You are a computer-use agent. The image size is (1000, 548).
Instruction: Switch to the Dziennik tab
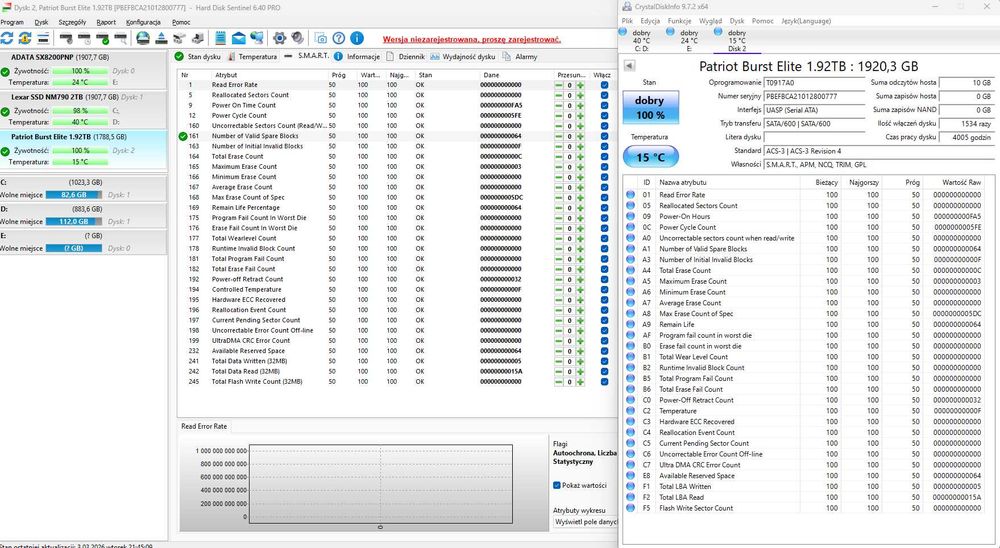tap(406, 57)
